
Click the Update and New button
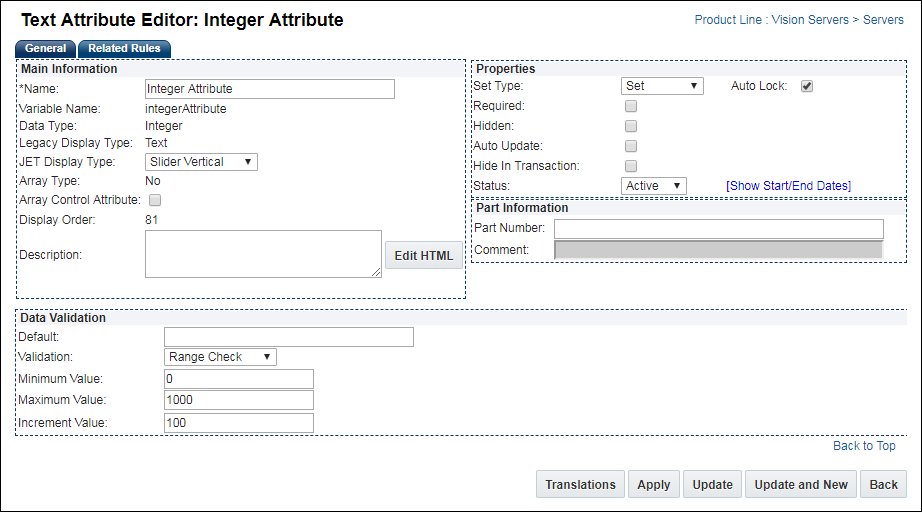pyautogui.click(x=801, y=484)
